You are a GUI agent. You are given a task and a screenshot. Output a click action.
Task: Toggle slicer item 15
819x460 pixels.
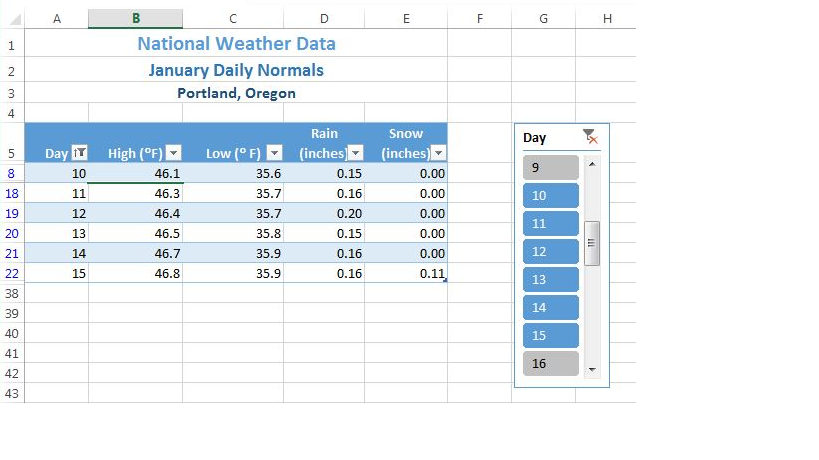pos(551,335)
